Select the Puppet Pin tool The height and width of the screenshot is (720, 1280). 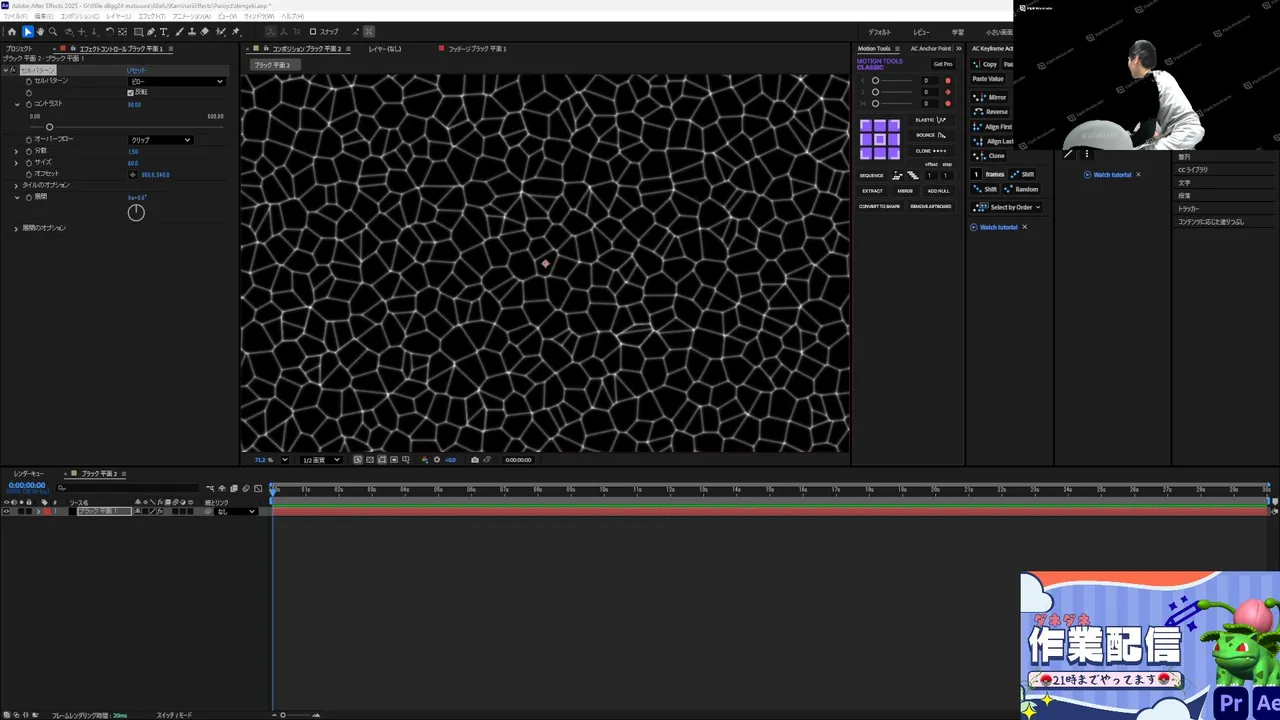(236, 32)
